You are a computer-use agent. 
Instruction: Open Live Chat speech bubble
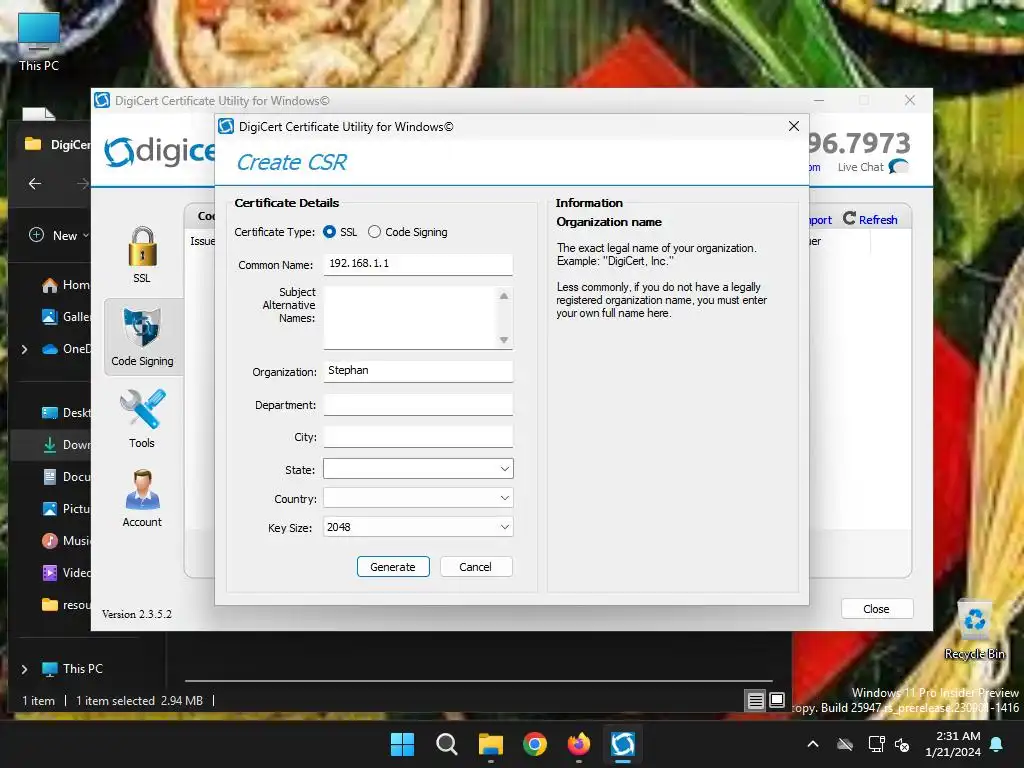pos(899,167)
